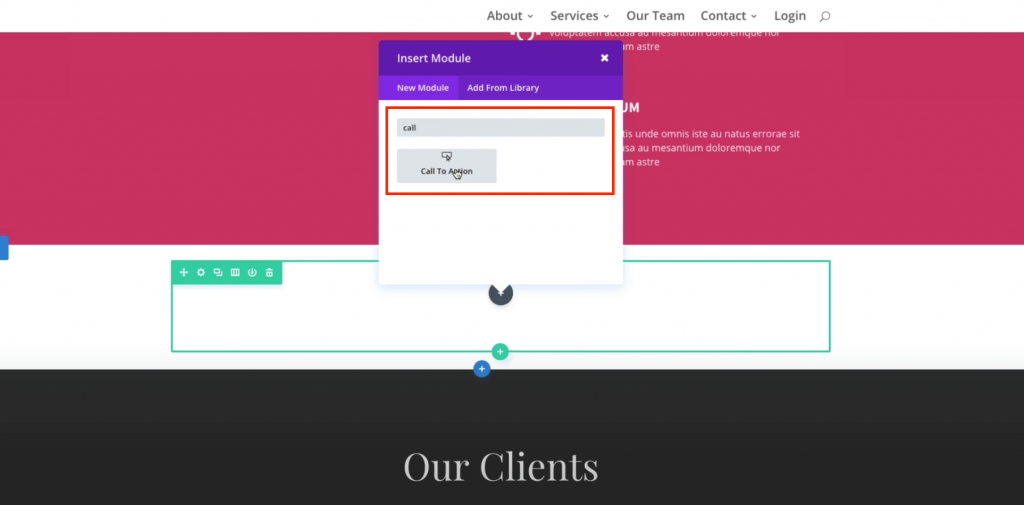Screen dimensions: 1024x505
Task: Click the Our Clients heading
Action: click(x=501, y=466)
